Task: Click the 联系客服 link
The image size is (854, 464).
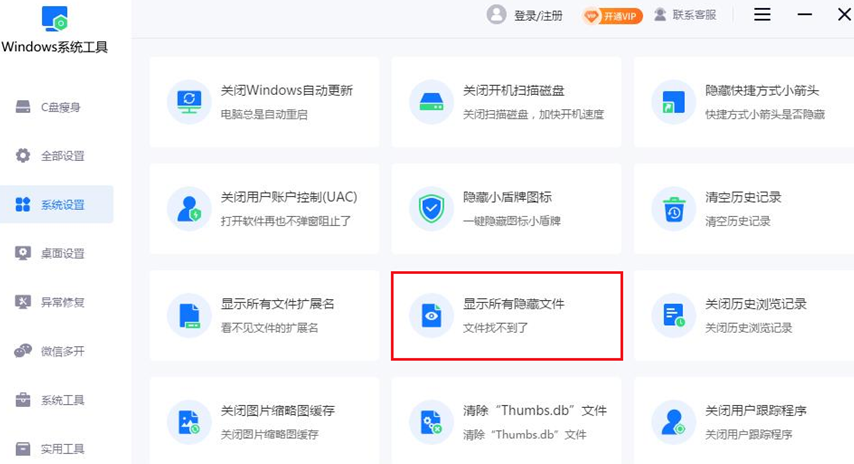Action: click(694, 15)
